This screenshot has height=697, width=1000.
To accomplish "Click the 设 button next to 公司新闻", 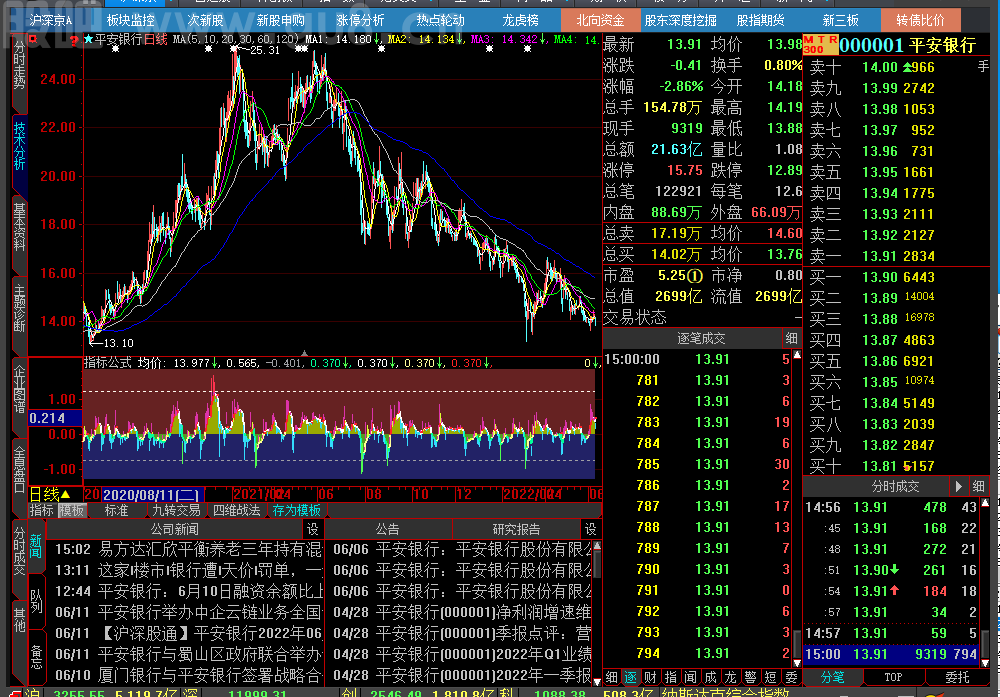I will point(312,529).
